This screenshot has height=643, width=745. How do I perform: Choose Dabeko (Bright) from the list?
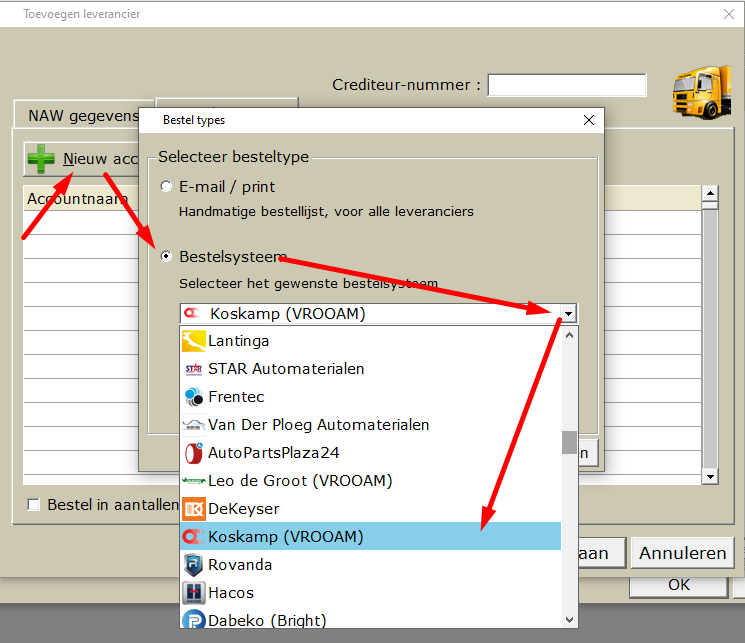371,619
